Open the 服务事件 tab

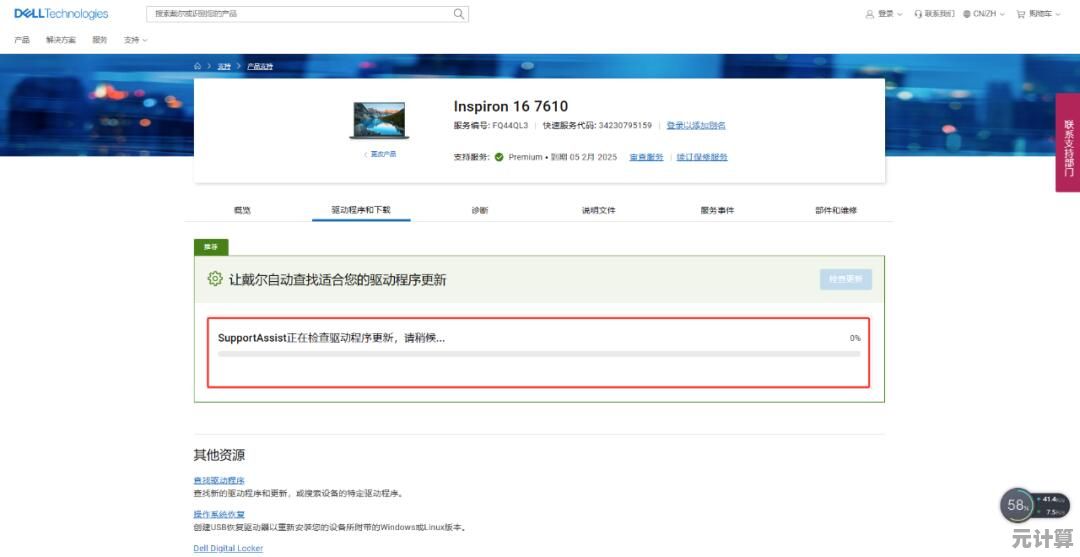click(717, 210)
